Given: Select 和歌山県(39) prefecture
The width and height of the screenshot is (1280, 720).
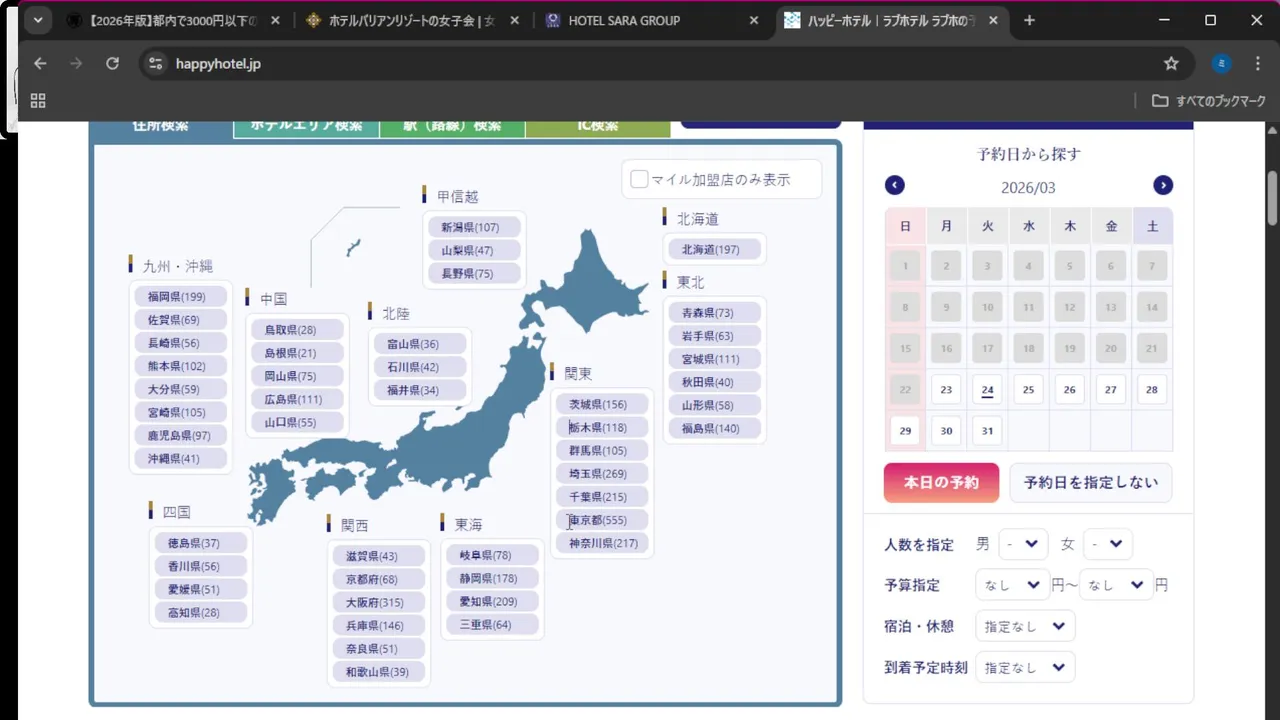Looking at the screenshot, I should click(379, 672).
